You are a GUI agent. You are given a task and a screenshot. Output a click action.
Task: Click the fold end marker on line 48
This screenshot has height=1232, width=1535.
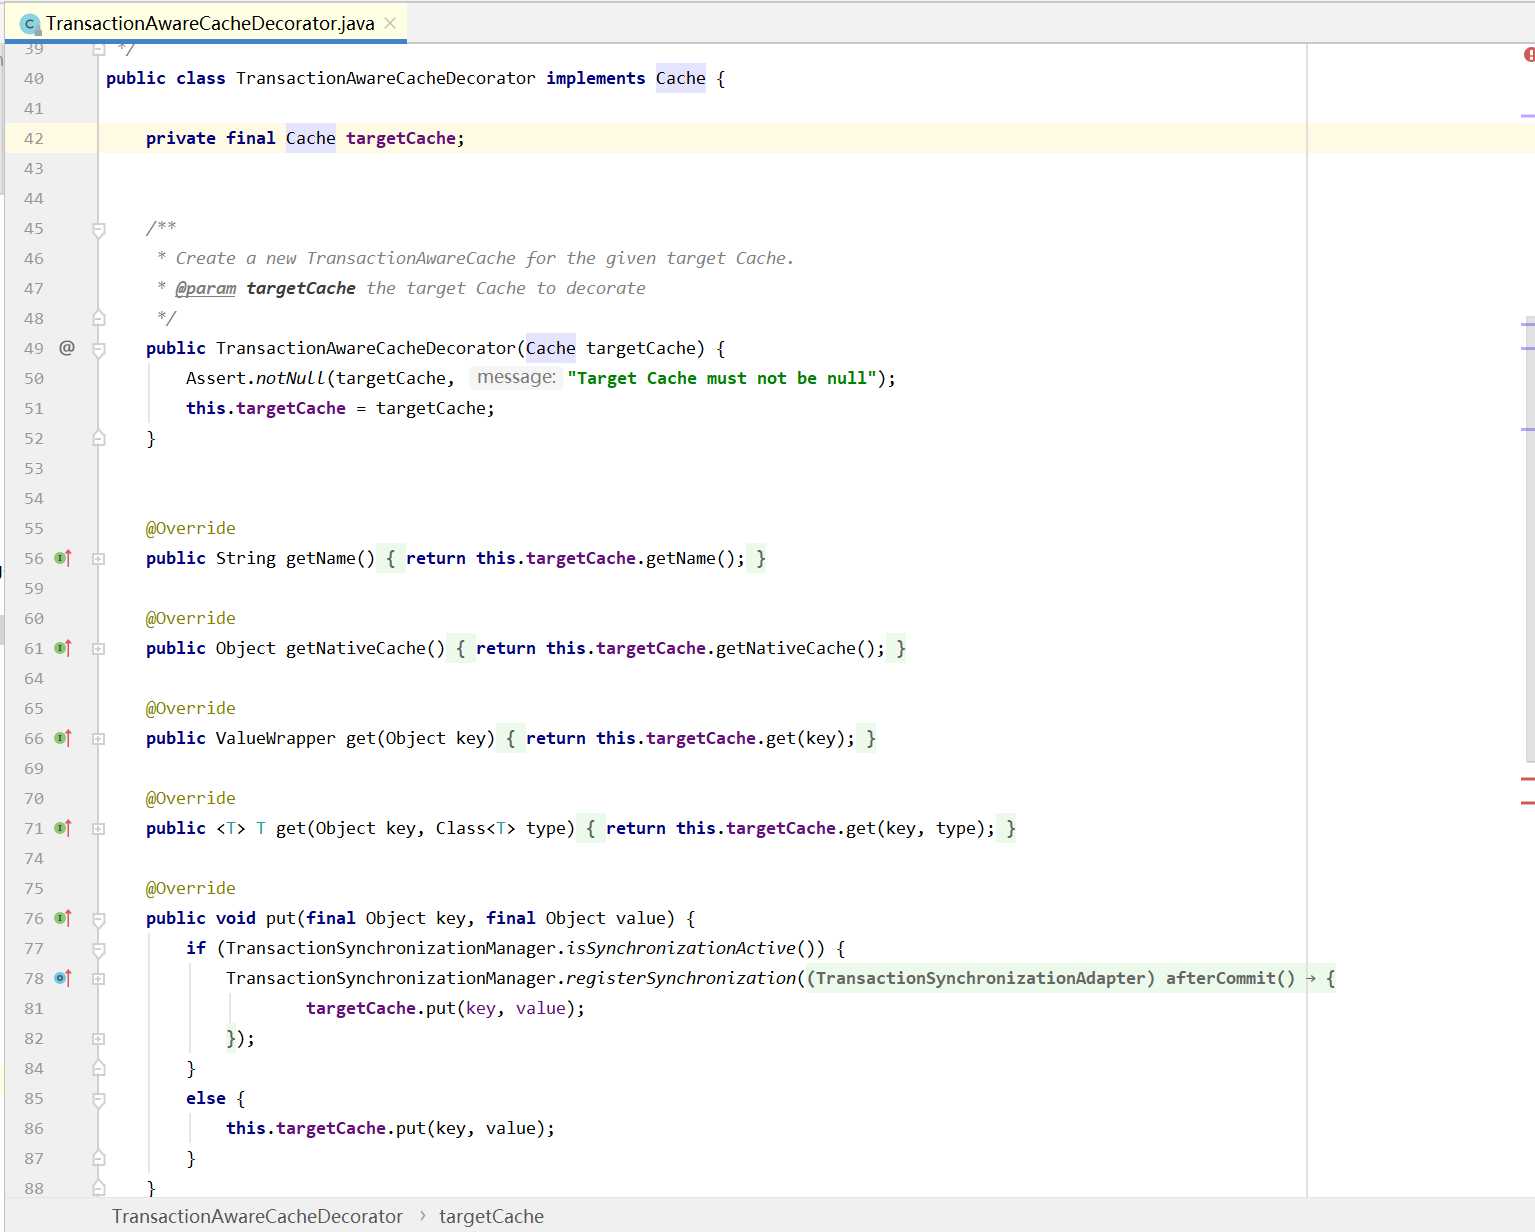point(99,318)
